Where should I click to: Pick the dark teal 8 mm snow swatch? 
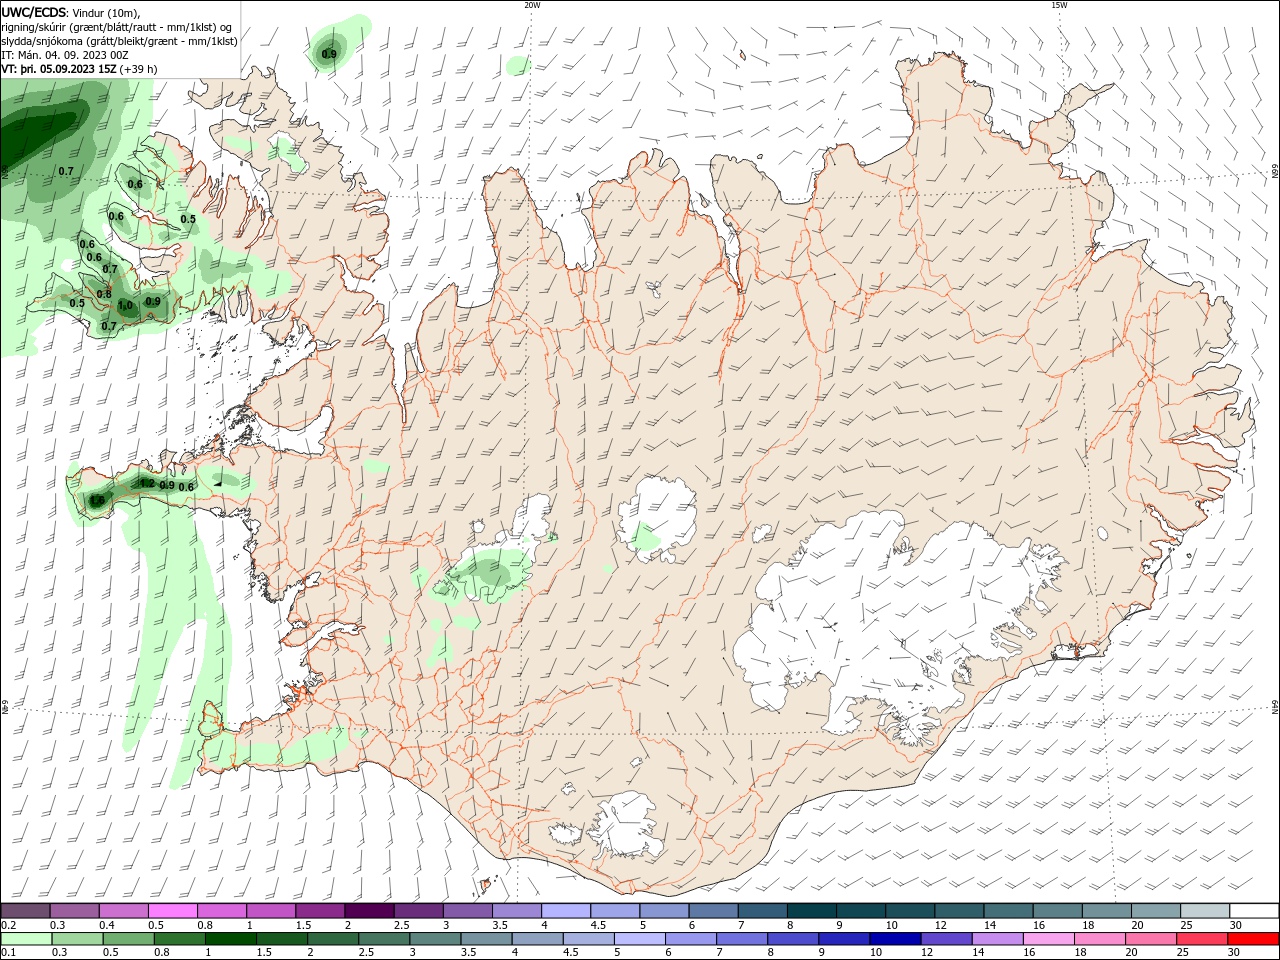click(x=811, y=911)
